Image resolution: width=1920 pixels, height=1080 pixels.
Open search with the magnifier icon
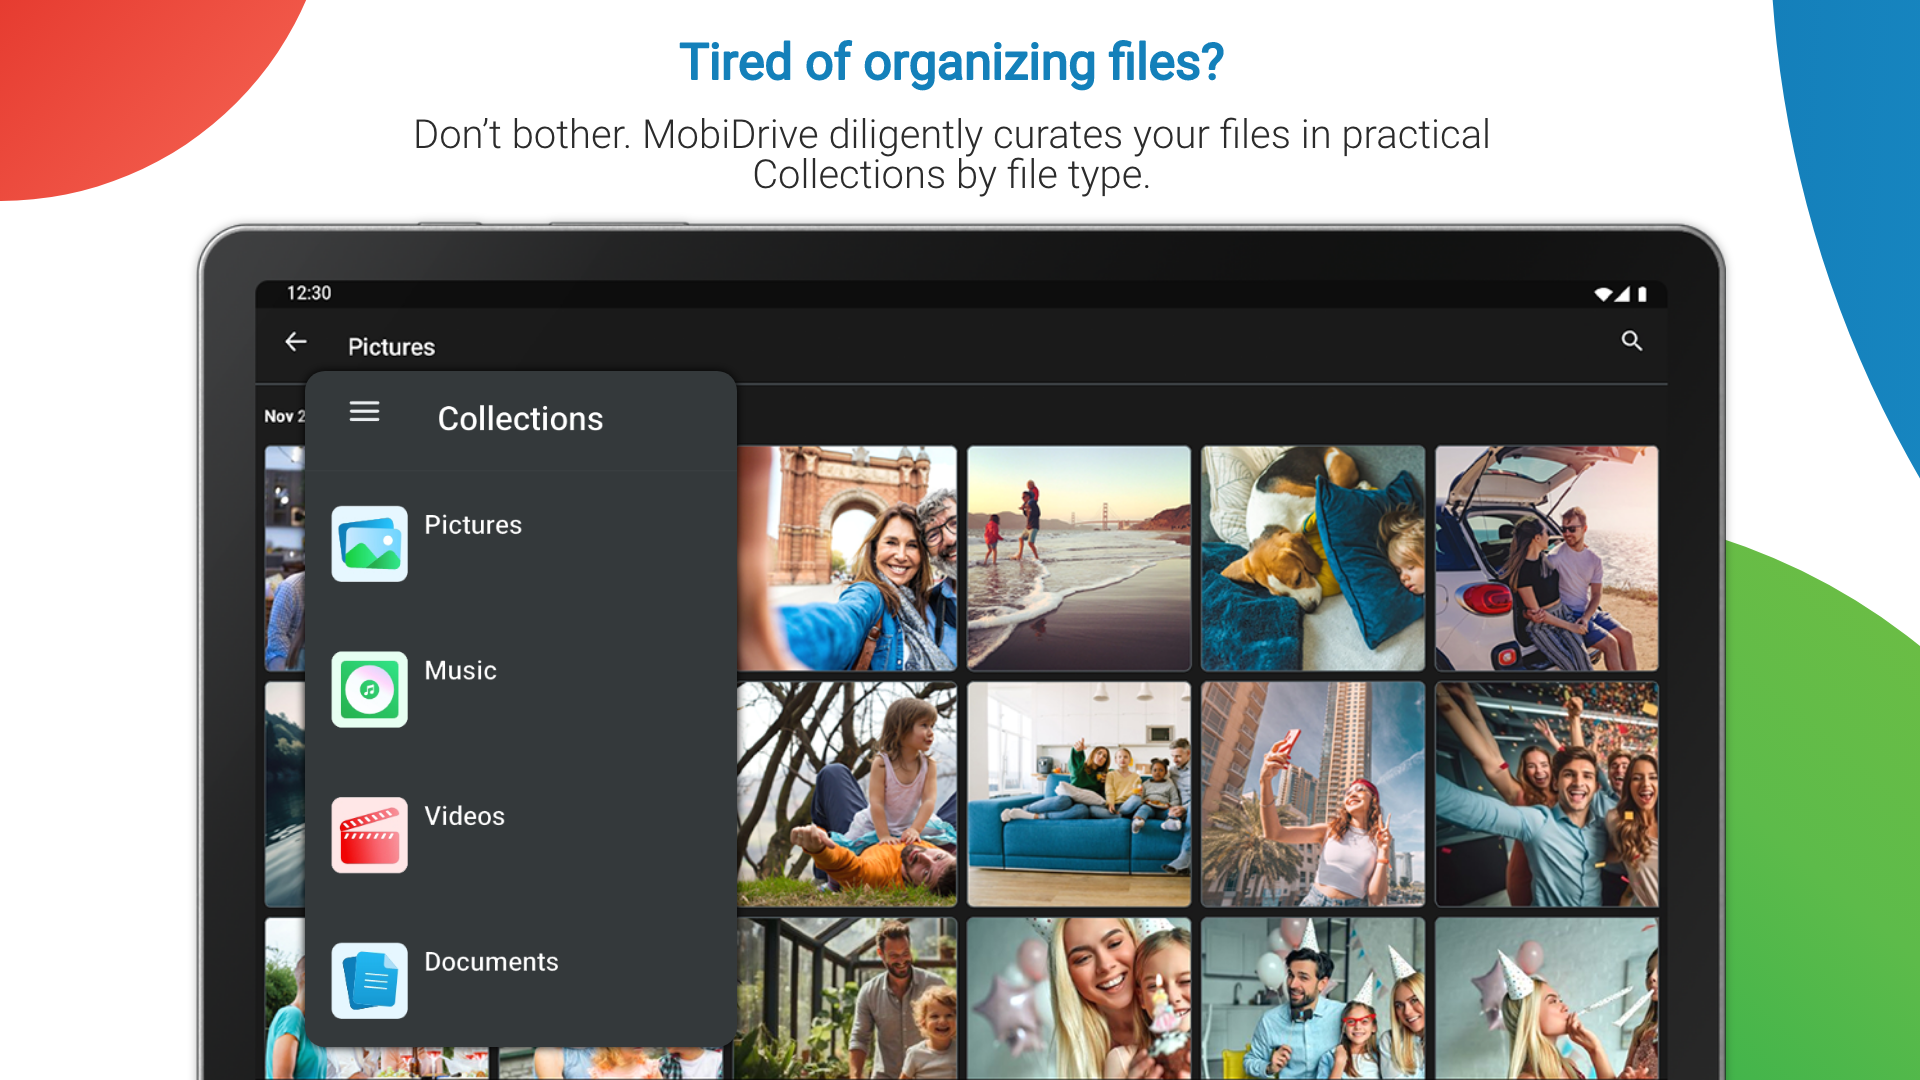1632,342
